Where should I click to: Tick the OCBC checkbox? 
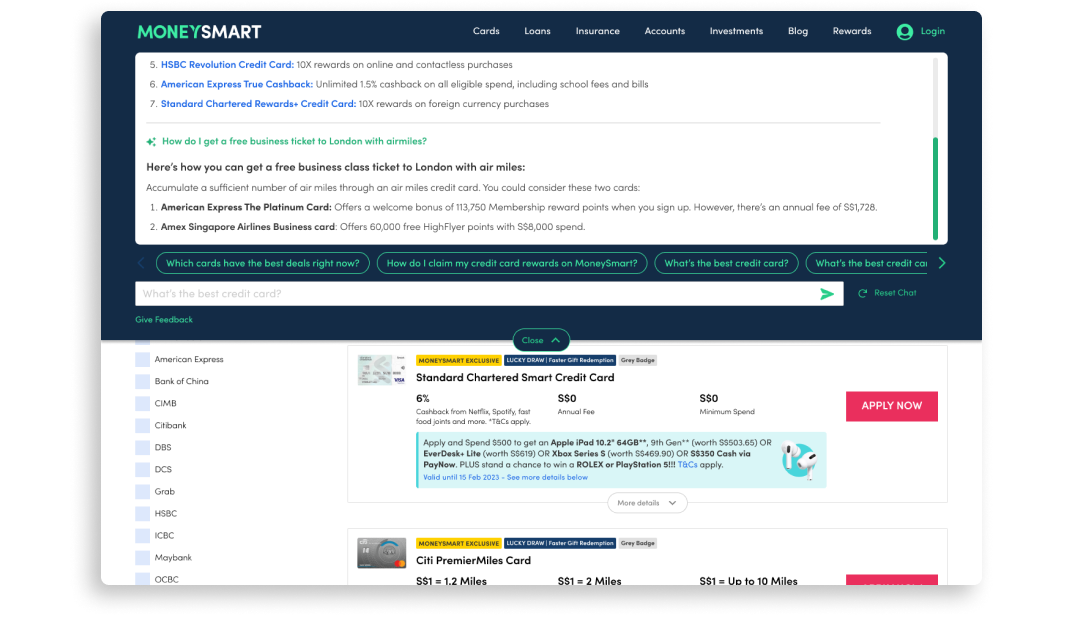tap(143, 579)
